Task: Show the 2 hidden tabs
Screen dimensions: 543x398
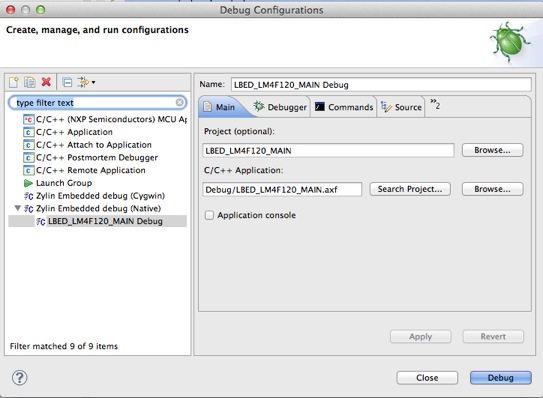Action: click(x=435, y=104)
